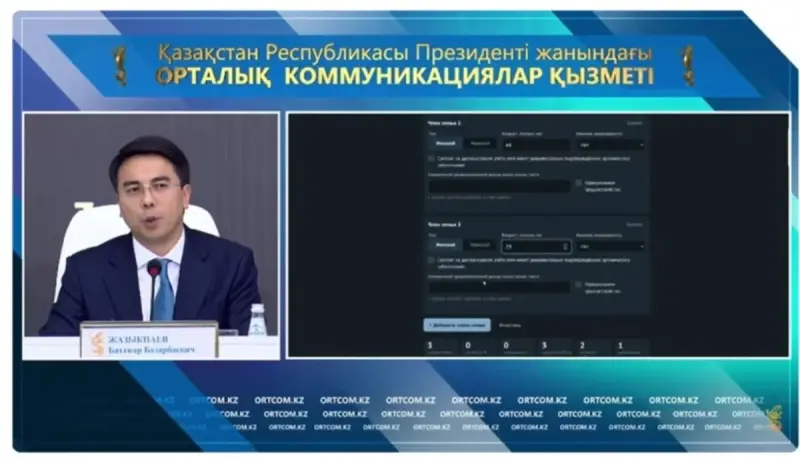The width and height of the screenshot is (800, 459).
Task: Check officially employed box for family member 2
Action: pos(579,183)
